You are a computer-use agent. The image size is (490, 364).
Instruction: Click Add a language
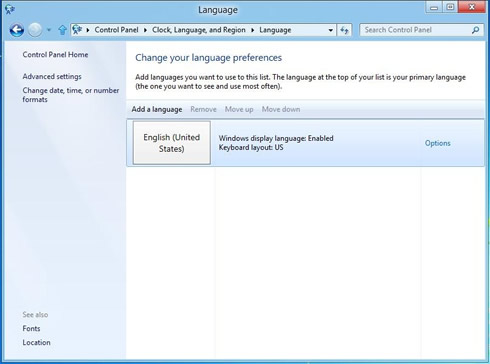tap(157, 109)
